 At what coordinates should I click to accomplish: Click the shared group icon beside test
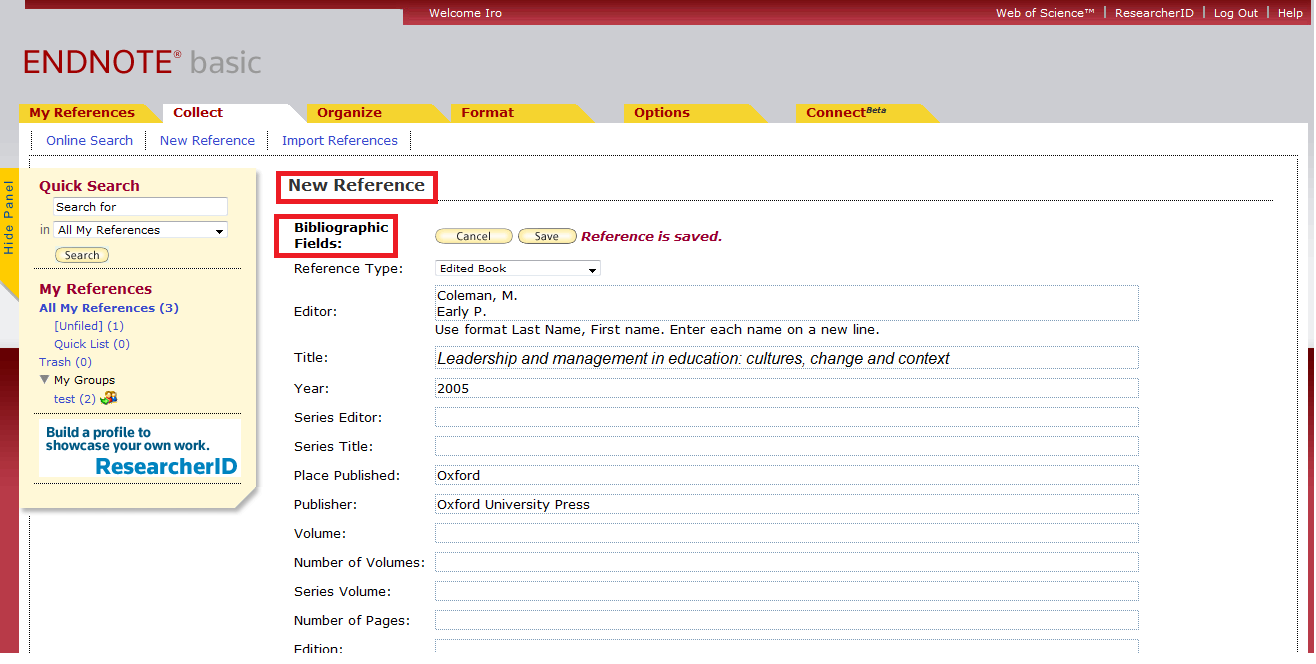point(108,398)
